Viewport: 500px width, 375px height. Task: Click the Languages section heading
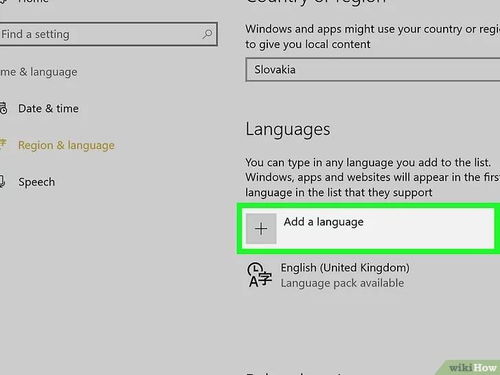coord(288,129)
